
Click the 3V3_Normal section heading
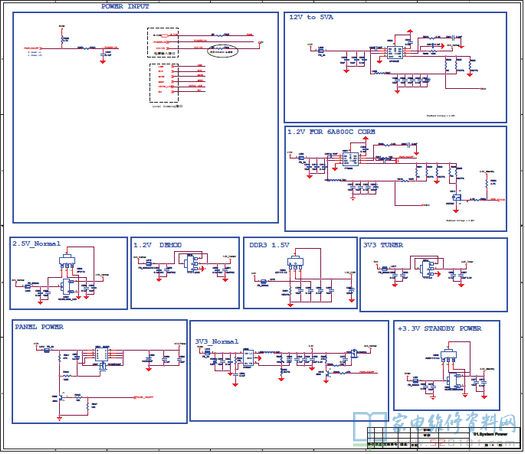217,342
